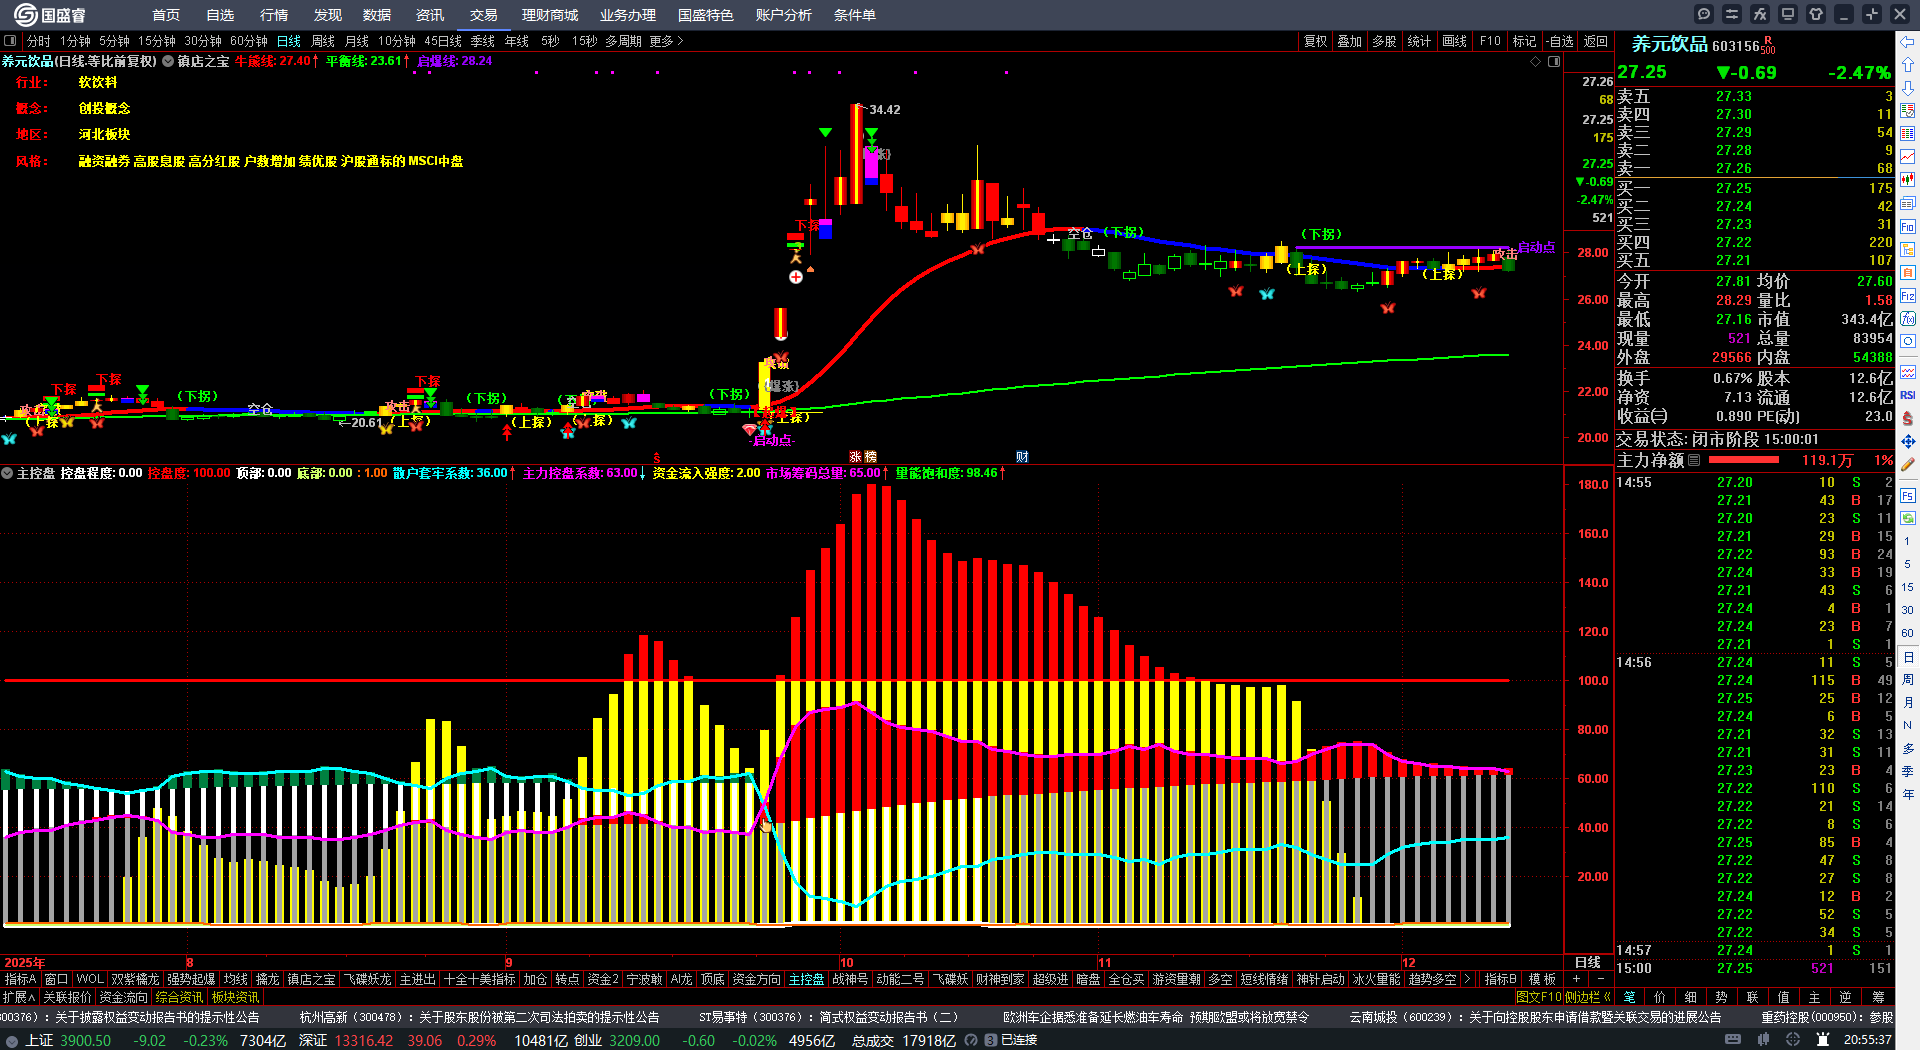The width and height of the screenshot is (1920, 1050).
Task: Click the red 主力净额 bar
Action: click(1744, 460)
